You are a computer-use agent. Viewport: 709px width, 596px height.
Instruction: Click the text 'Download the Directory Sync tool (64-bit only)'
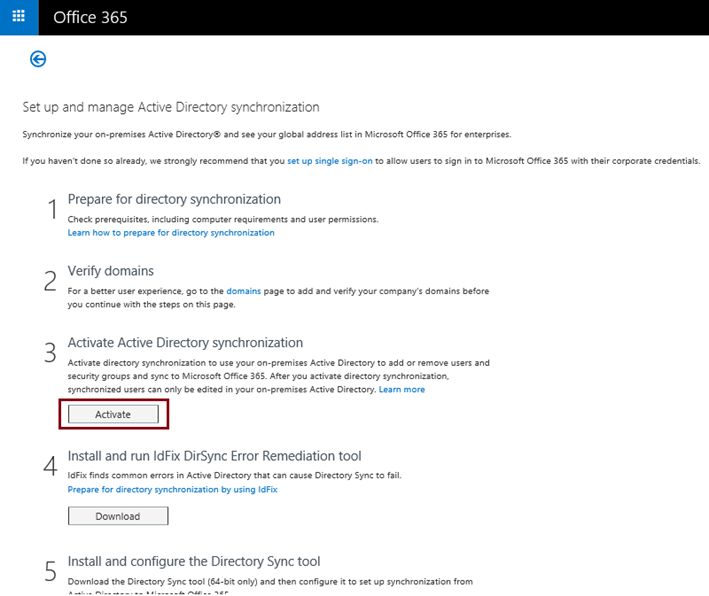(x=163, y=582)
